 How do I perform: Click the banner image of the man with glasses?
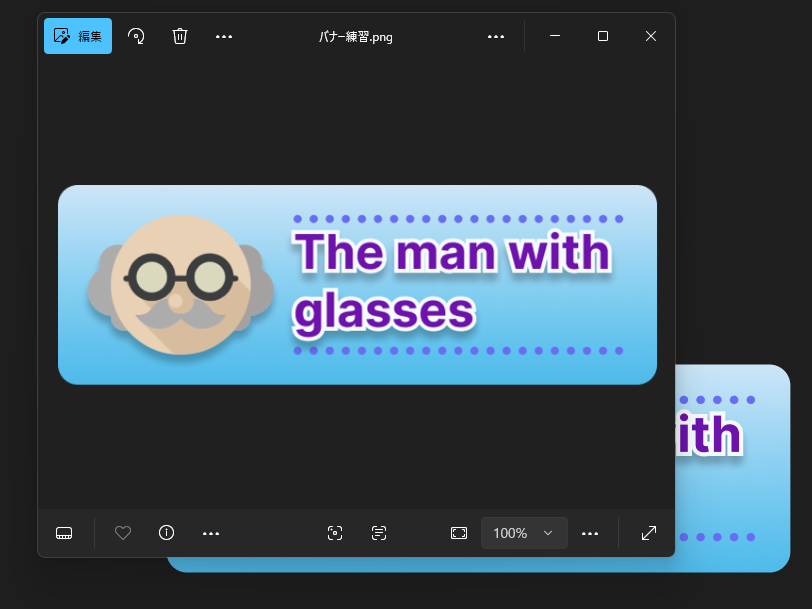click(357, 285)
